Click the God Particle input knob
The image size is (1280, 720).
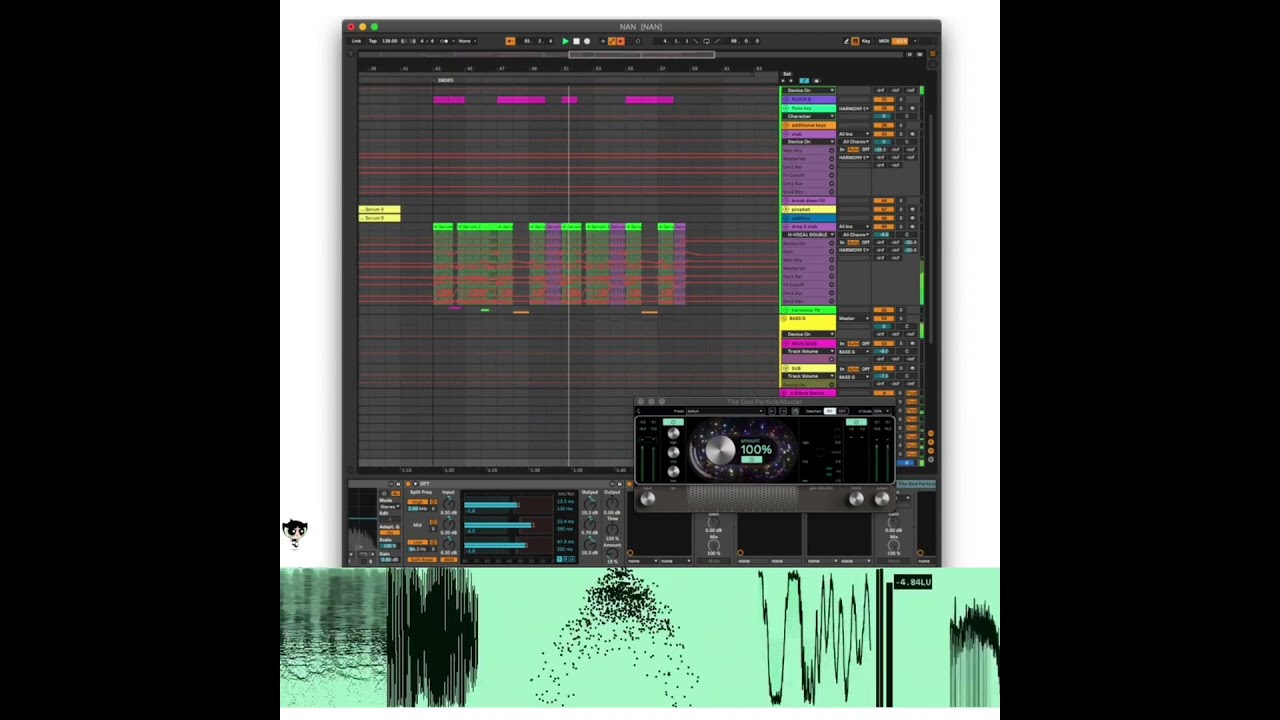click(648, 498)
